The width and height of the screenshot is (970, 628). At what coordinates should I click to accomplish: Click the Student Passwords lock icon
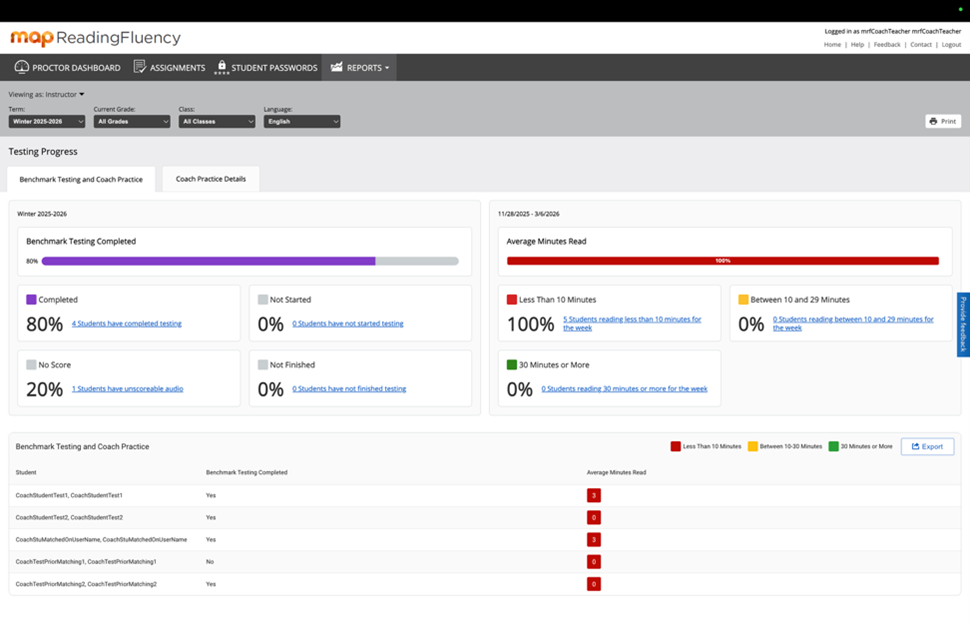point(222,67)
